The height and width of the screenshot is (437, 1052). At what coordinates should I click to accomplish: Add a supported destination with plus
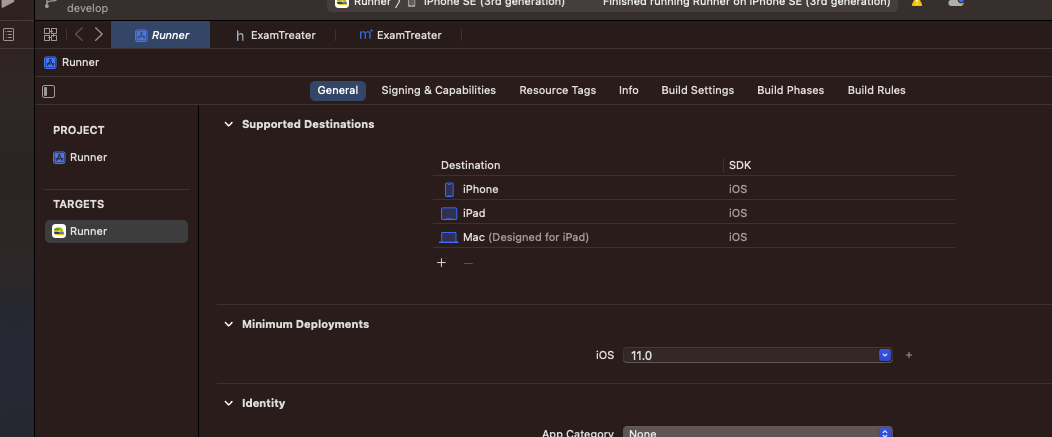pyautogui.click(x=441, y=263)
